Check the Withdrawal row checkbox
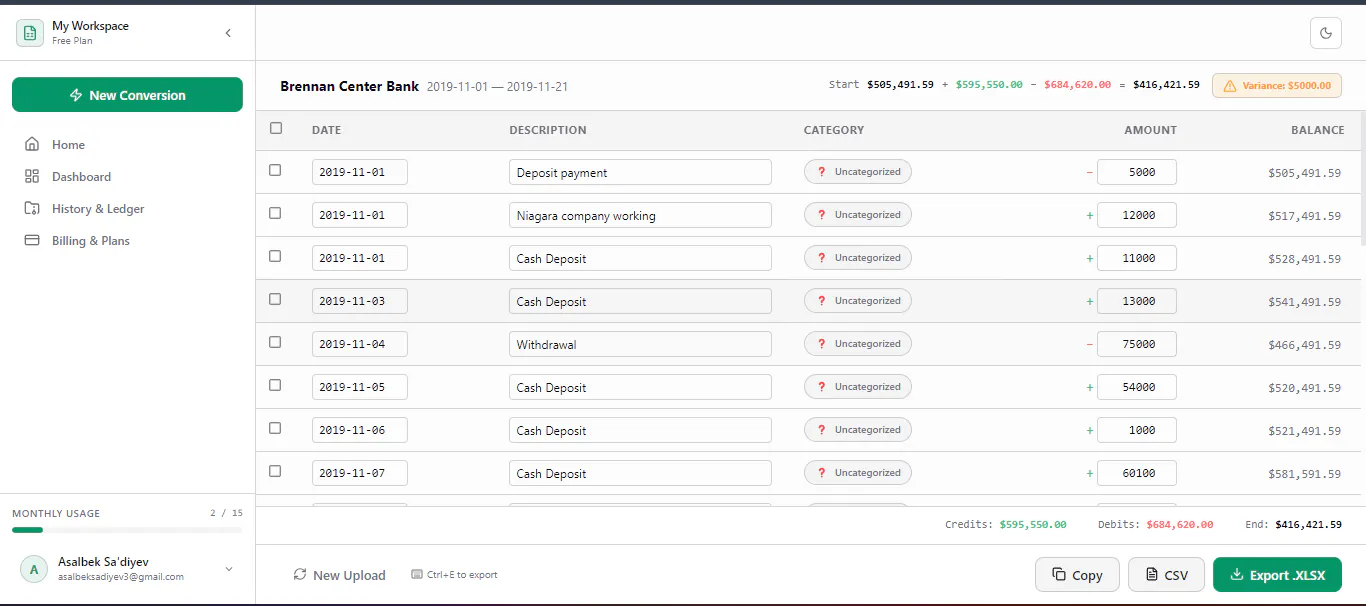Viewport: 1366px width, 606px height. coord(275,342)
